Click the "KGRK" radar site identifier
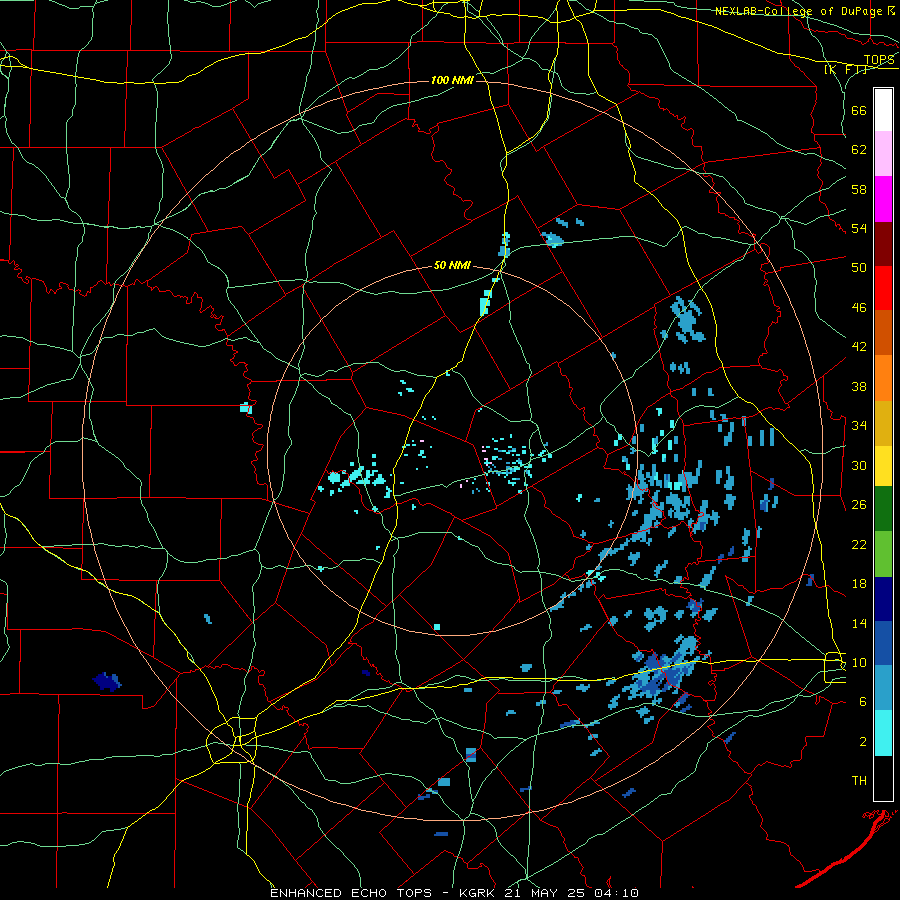 point(476,893)
